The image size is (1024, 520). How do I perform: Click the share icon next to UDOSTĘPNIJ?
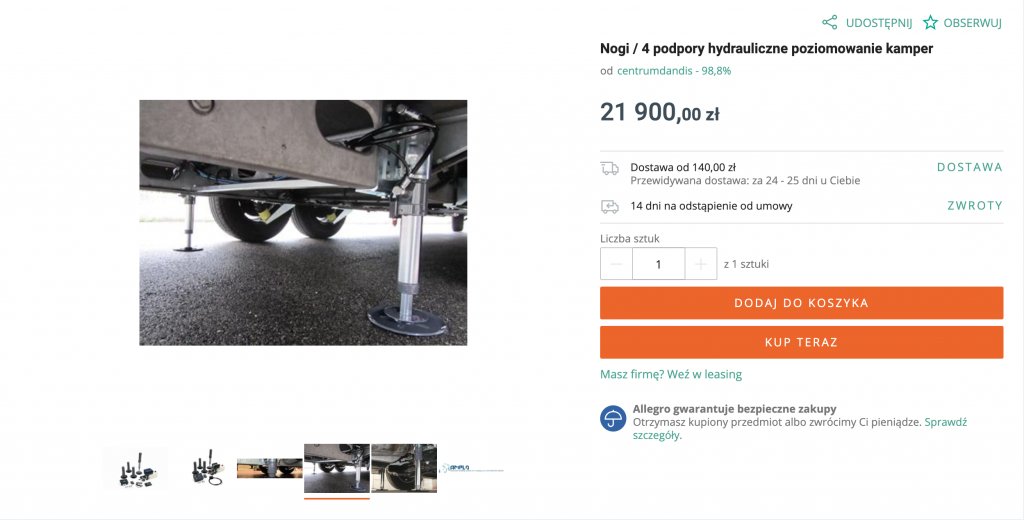[x=829, y=22]
